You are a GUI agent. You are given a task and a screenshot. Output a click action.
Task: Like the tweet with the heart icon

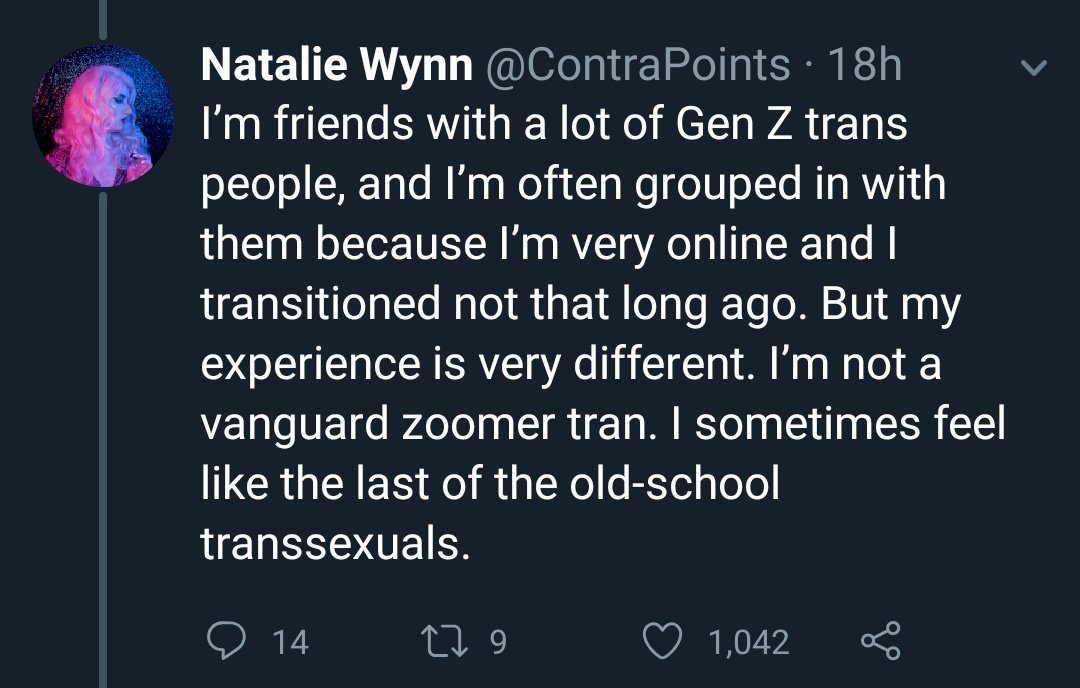pyautogui.click(x=663, y=640)
